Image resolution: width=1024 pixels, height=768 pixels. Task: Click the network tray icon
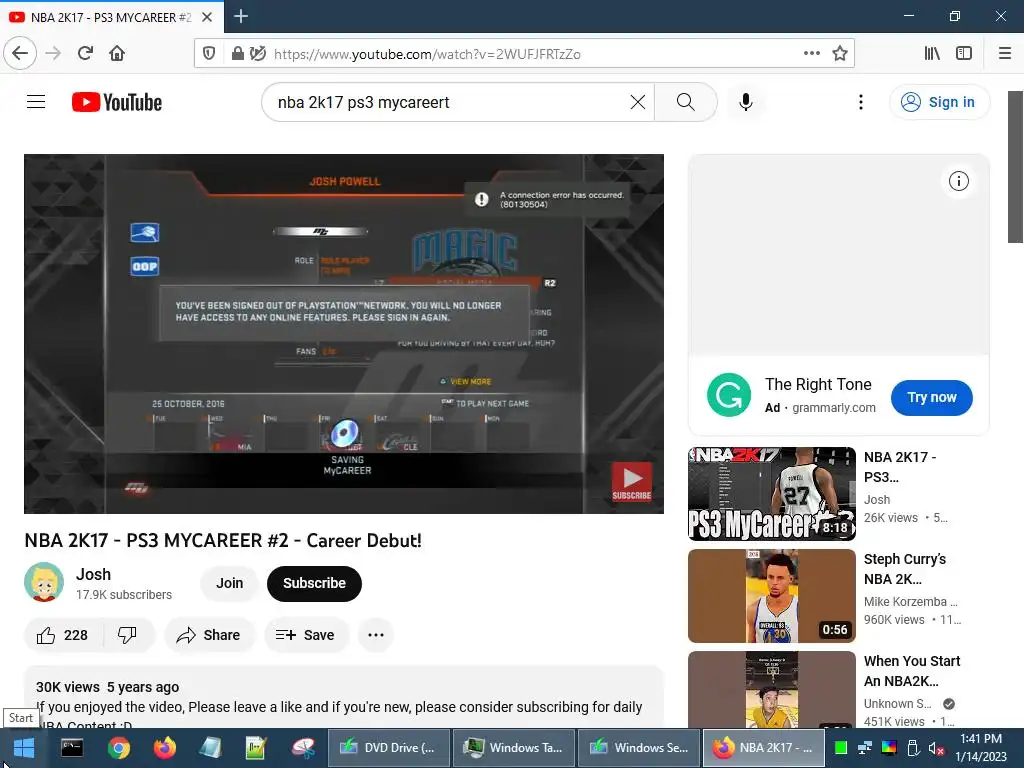click(x=865, y=748)
